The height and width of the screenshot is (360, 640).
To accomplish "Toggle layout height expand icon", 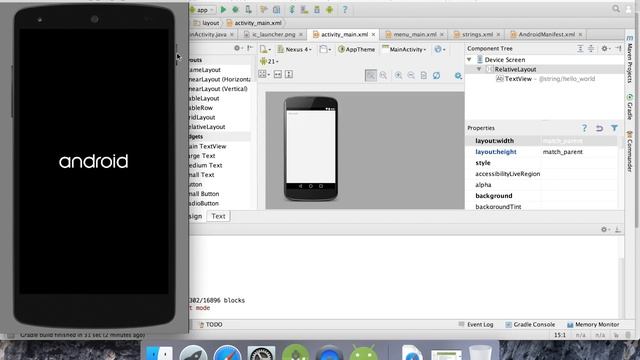I will click(289, 74).
